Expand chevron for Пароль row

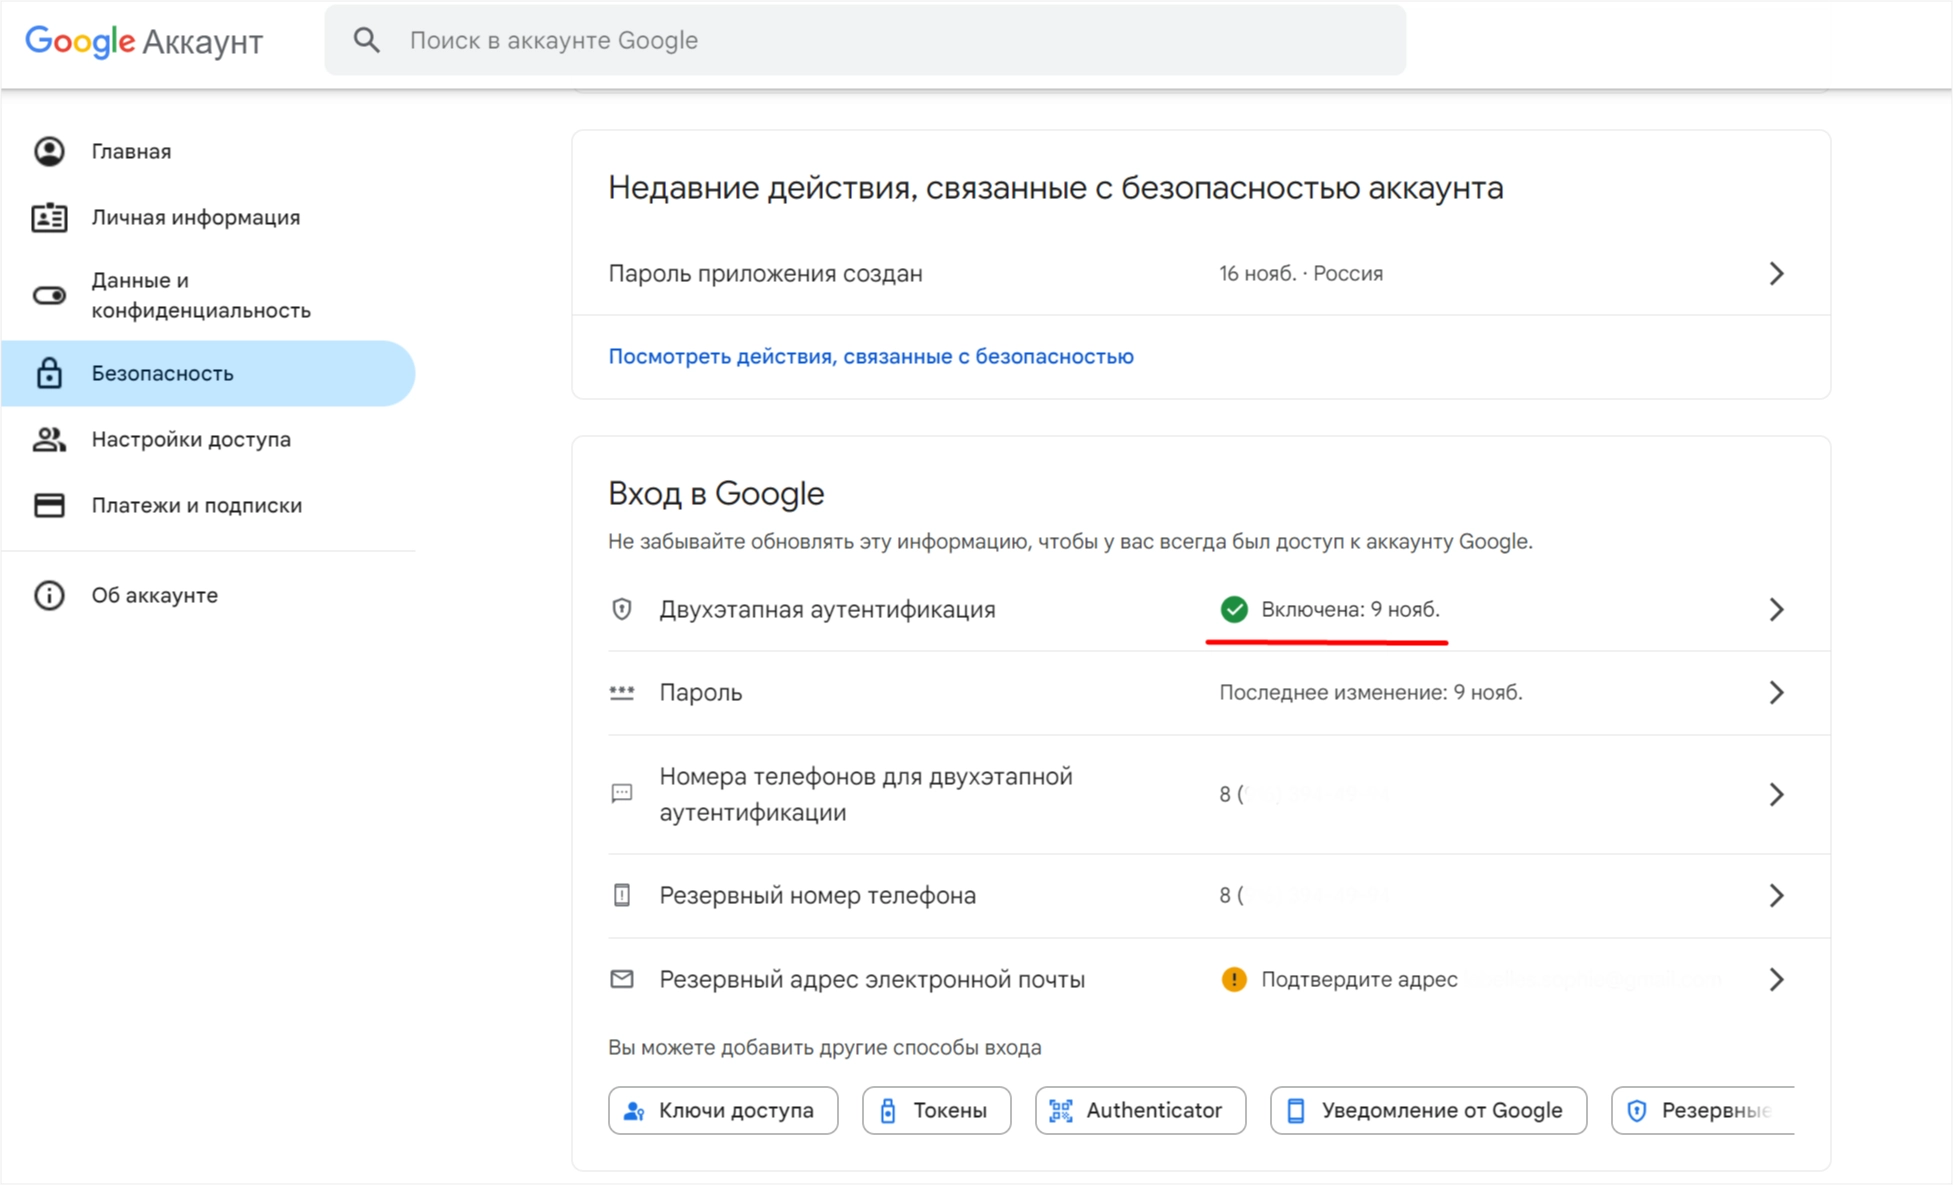[1776, 692]
